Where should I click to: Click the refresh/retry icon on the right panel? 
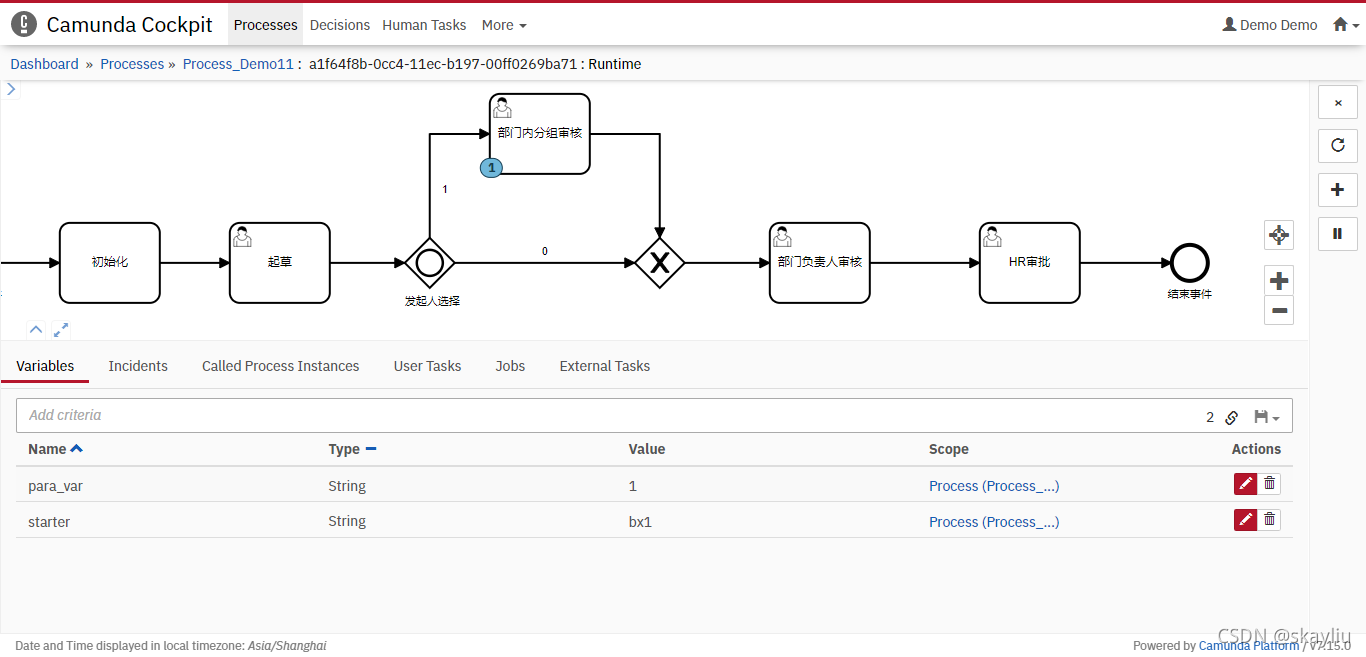coord(1338,146)
